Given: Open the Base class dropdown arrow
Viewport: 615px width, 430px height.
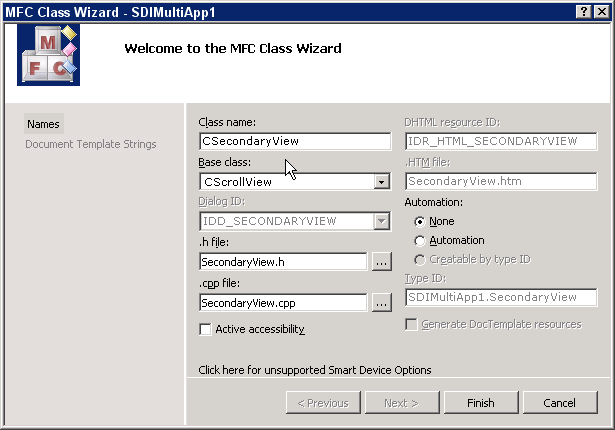Looking at the screenshot, I should [381, 182].
